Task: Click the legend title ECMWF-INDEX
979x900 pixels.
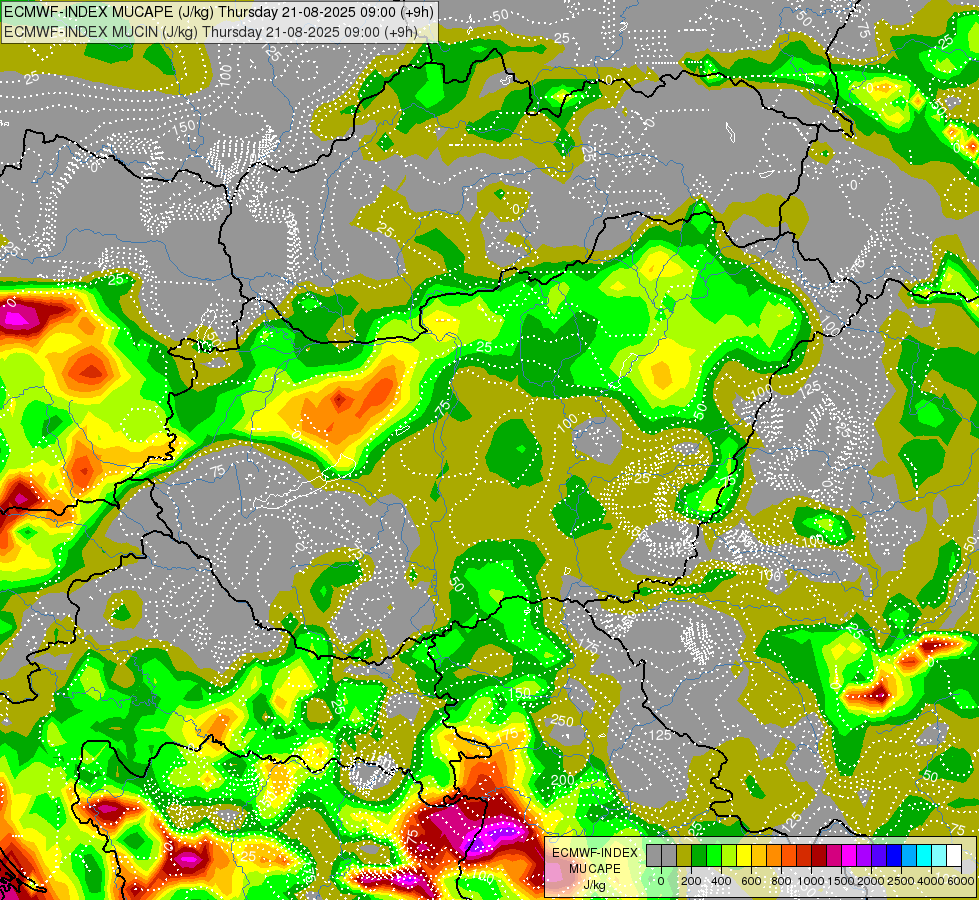Action: click(595, 853)
